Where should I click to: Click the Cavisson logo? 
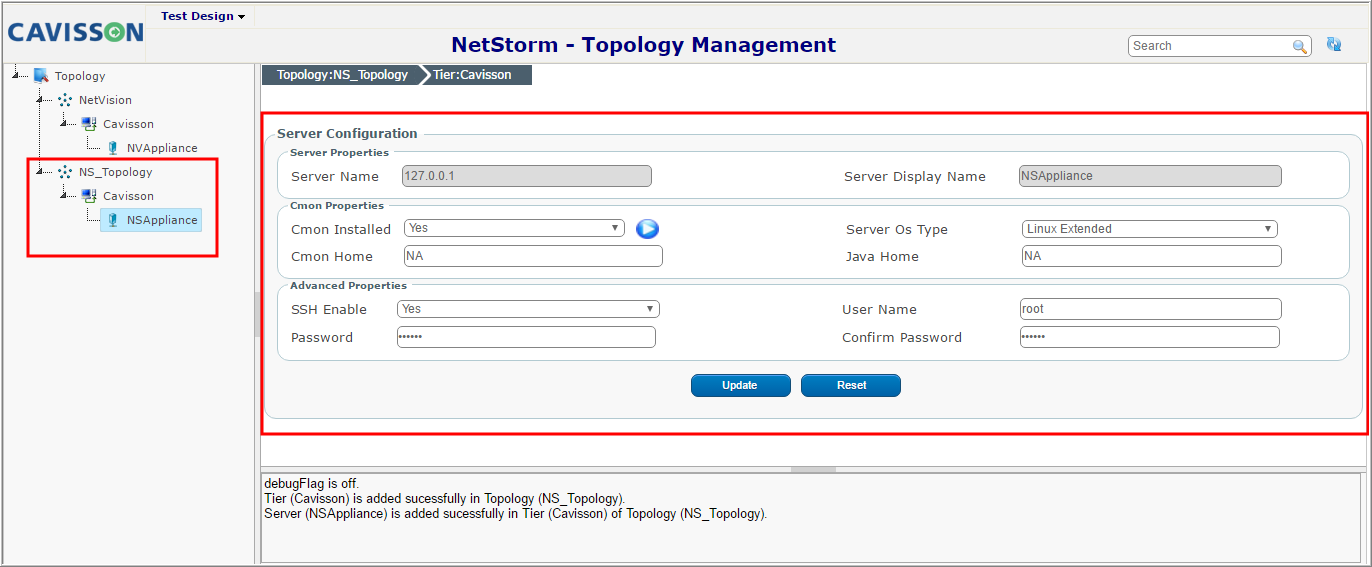76,32
